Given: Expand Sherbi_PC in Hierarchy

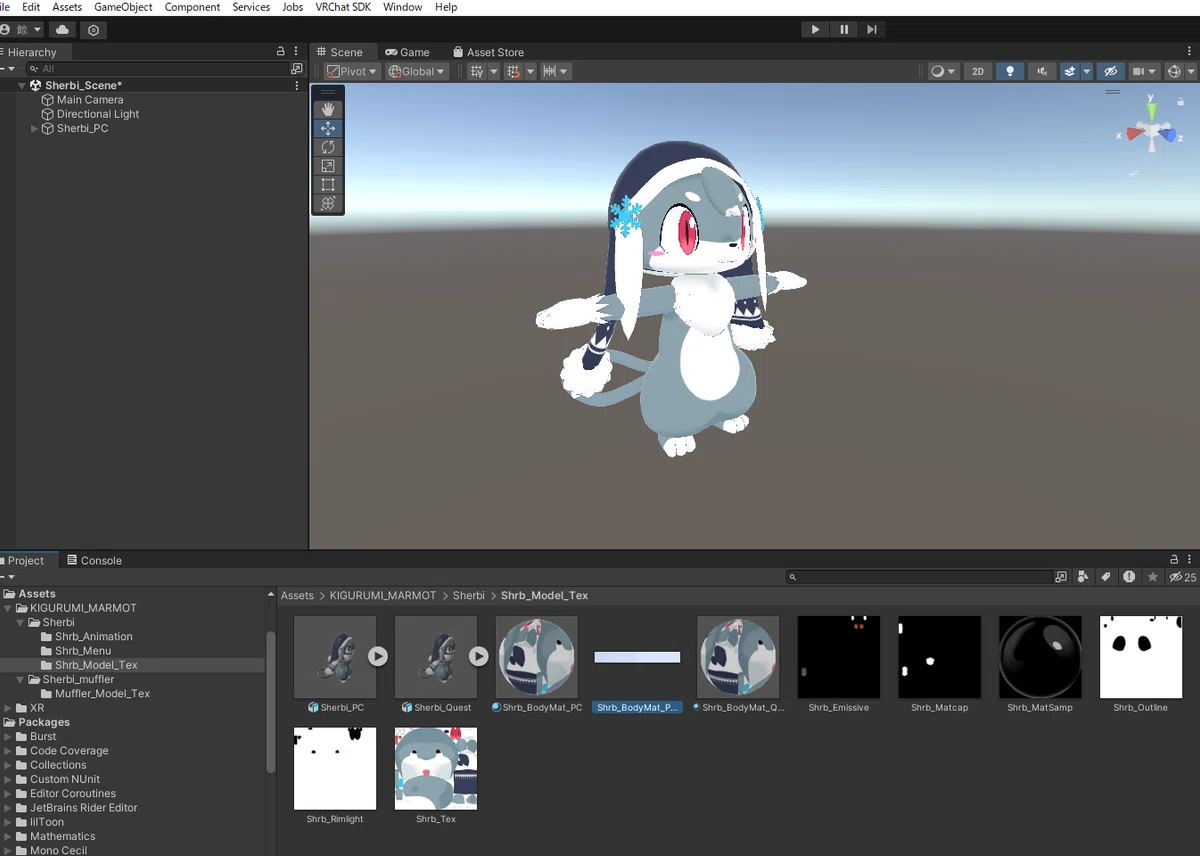Looking at the screenshot, I should coord(35,128).
